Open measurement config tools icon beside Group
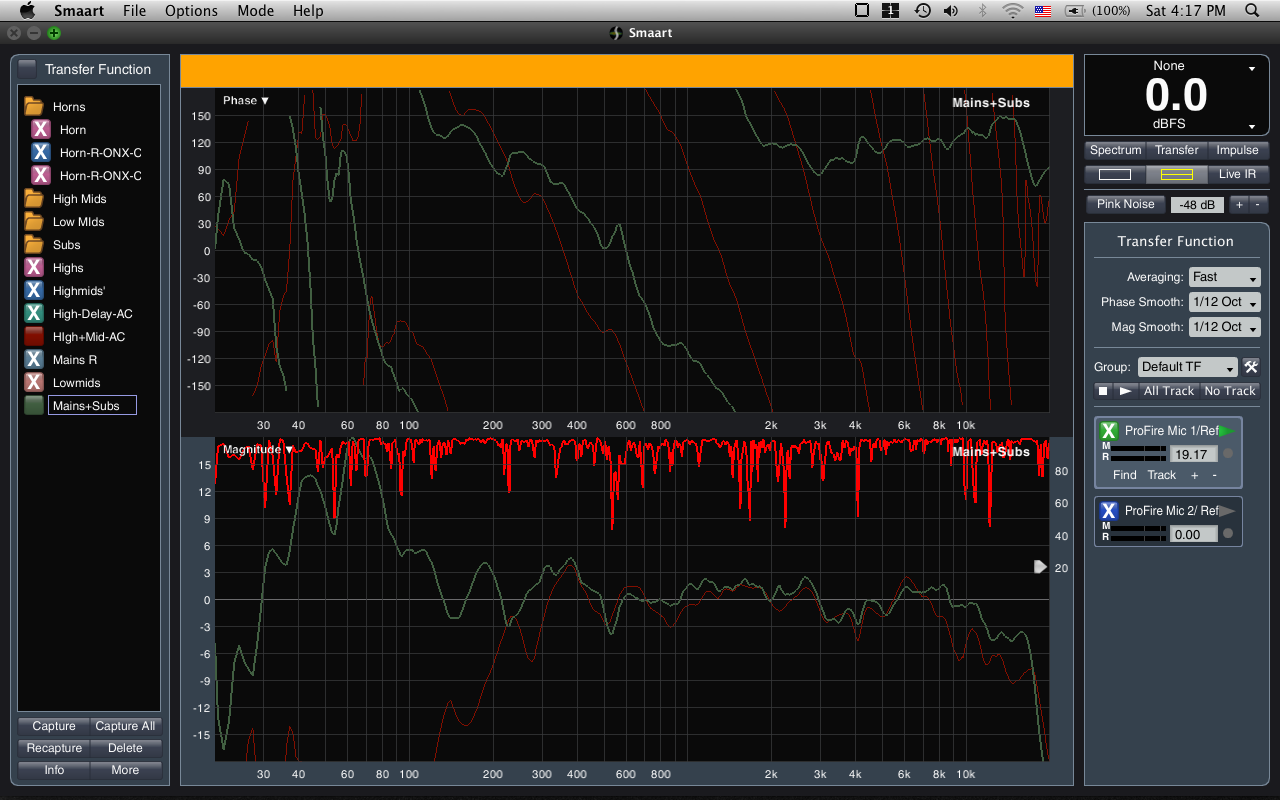1280x800 pixels. point(1251,366)
